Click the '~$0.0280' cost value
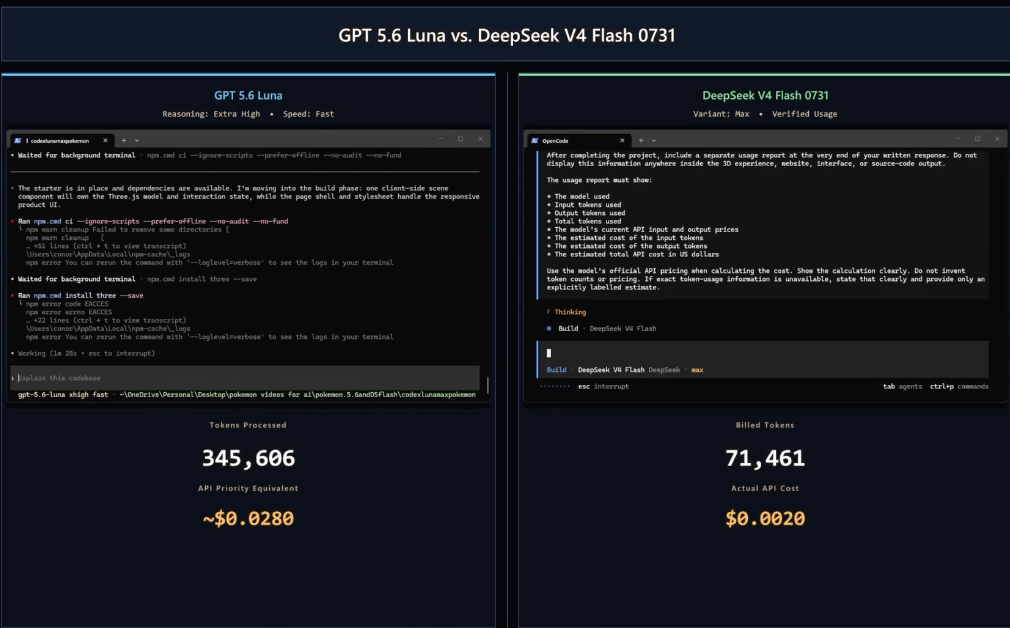Viewport: 1010px width, 628px height. point(248,519)
